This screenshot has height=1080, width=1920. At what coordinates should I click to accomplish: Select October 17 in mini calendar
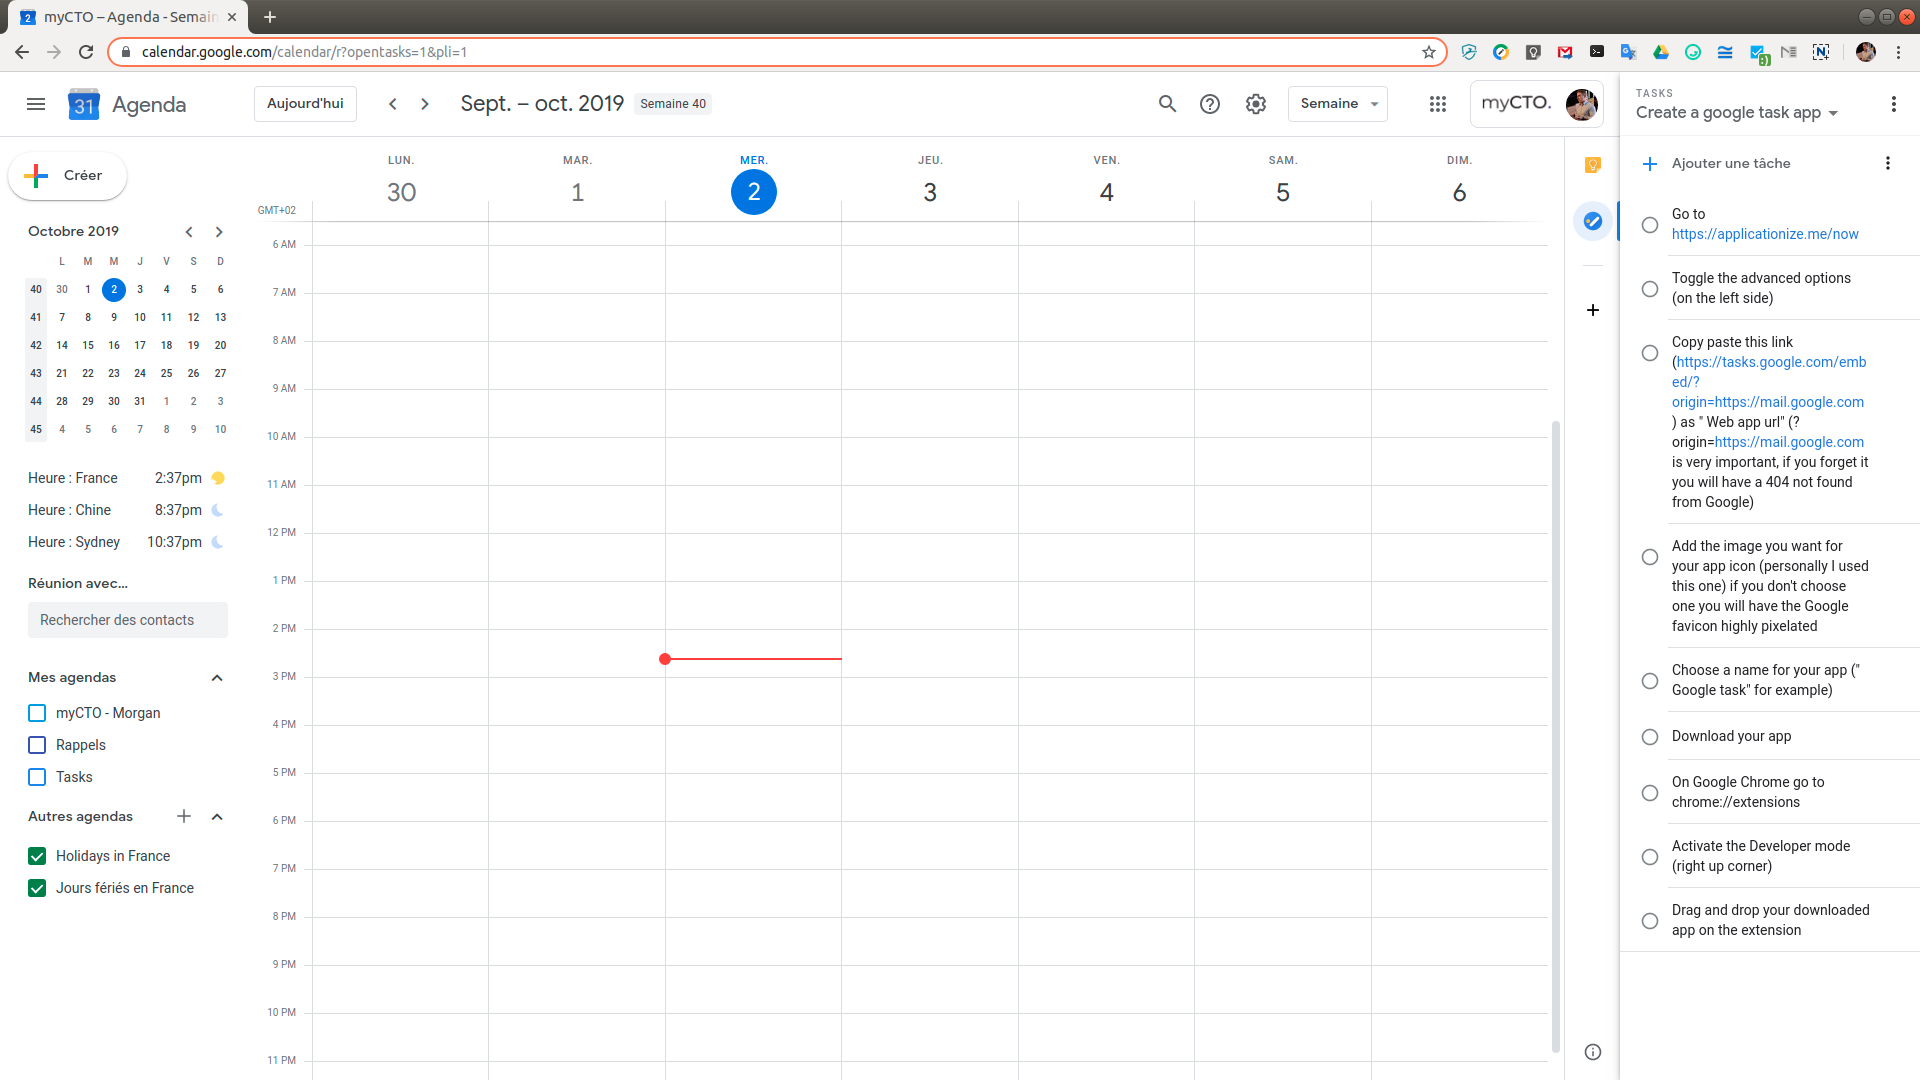(140, 345)
